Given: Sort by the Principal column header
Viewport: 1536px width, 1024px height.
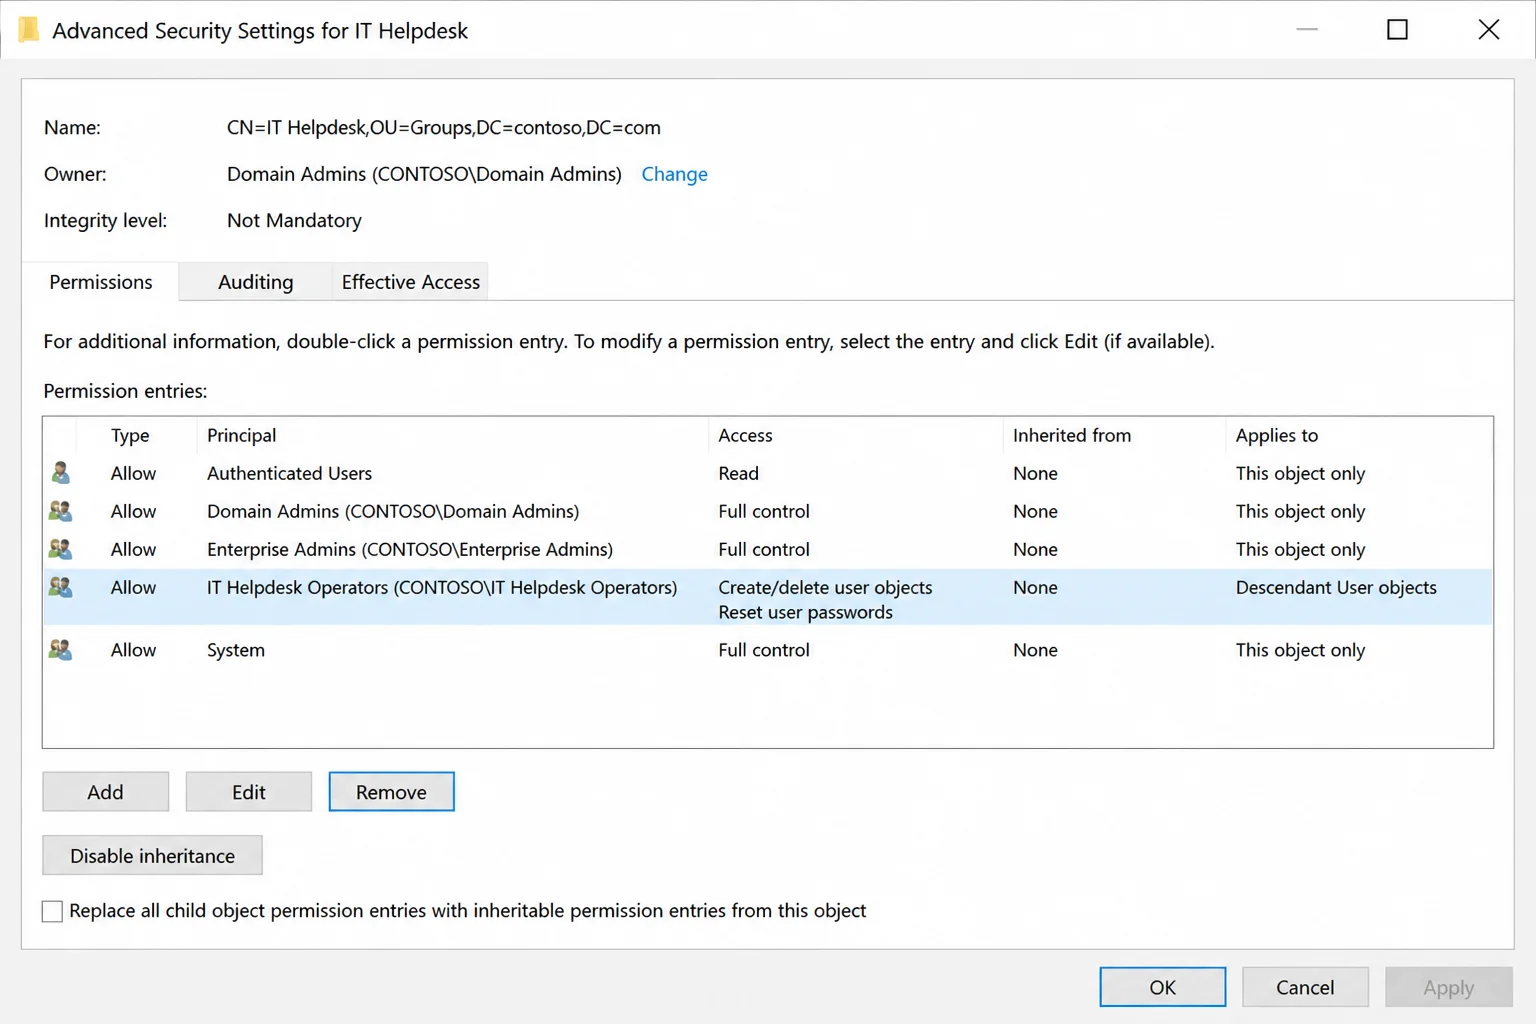Looking at the screenshot, I should 242,435.
